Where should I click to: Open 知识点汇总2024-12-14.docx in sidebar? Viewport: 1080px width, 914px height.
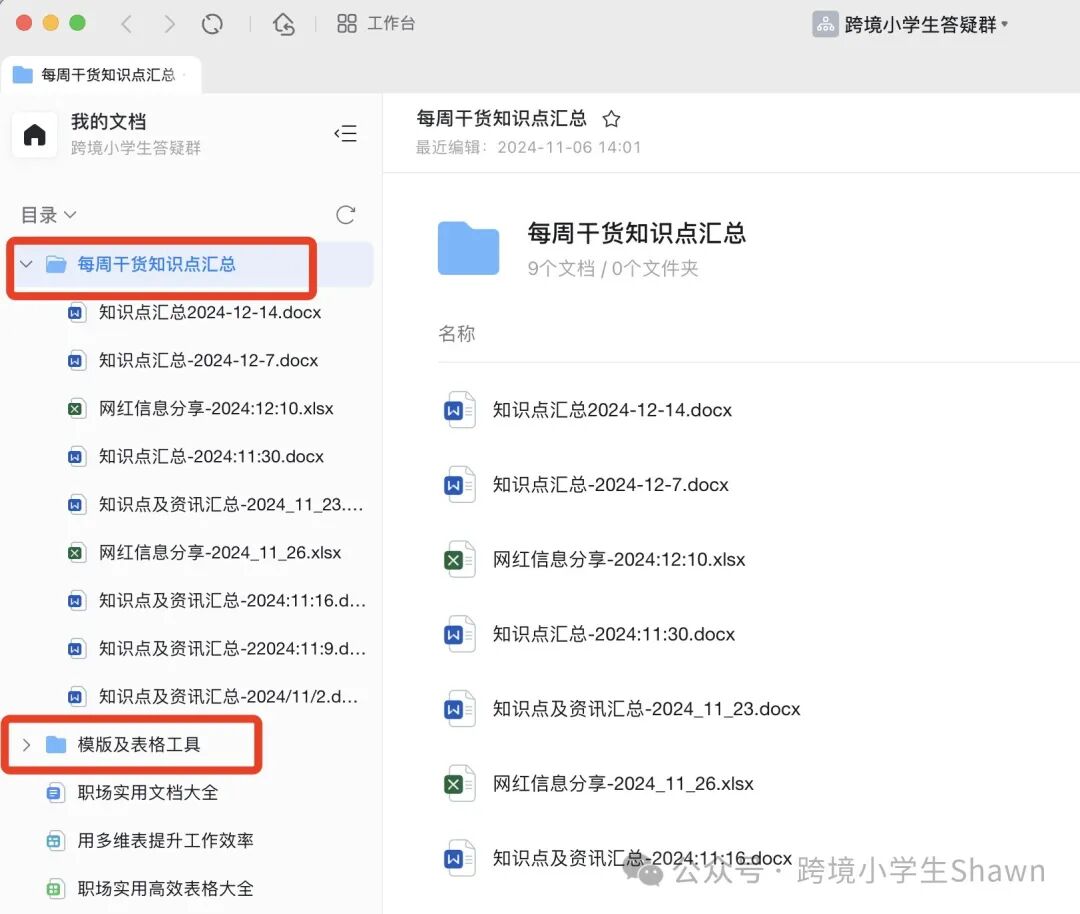(210, 312)
